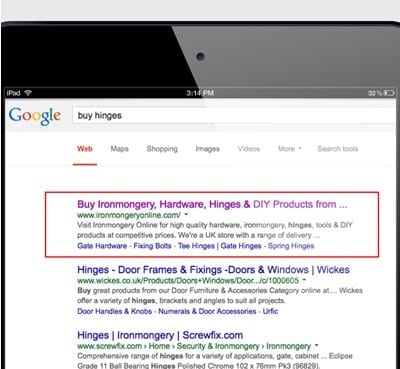Open the Gate Hinges sitelink

[241, 246]
